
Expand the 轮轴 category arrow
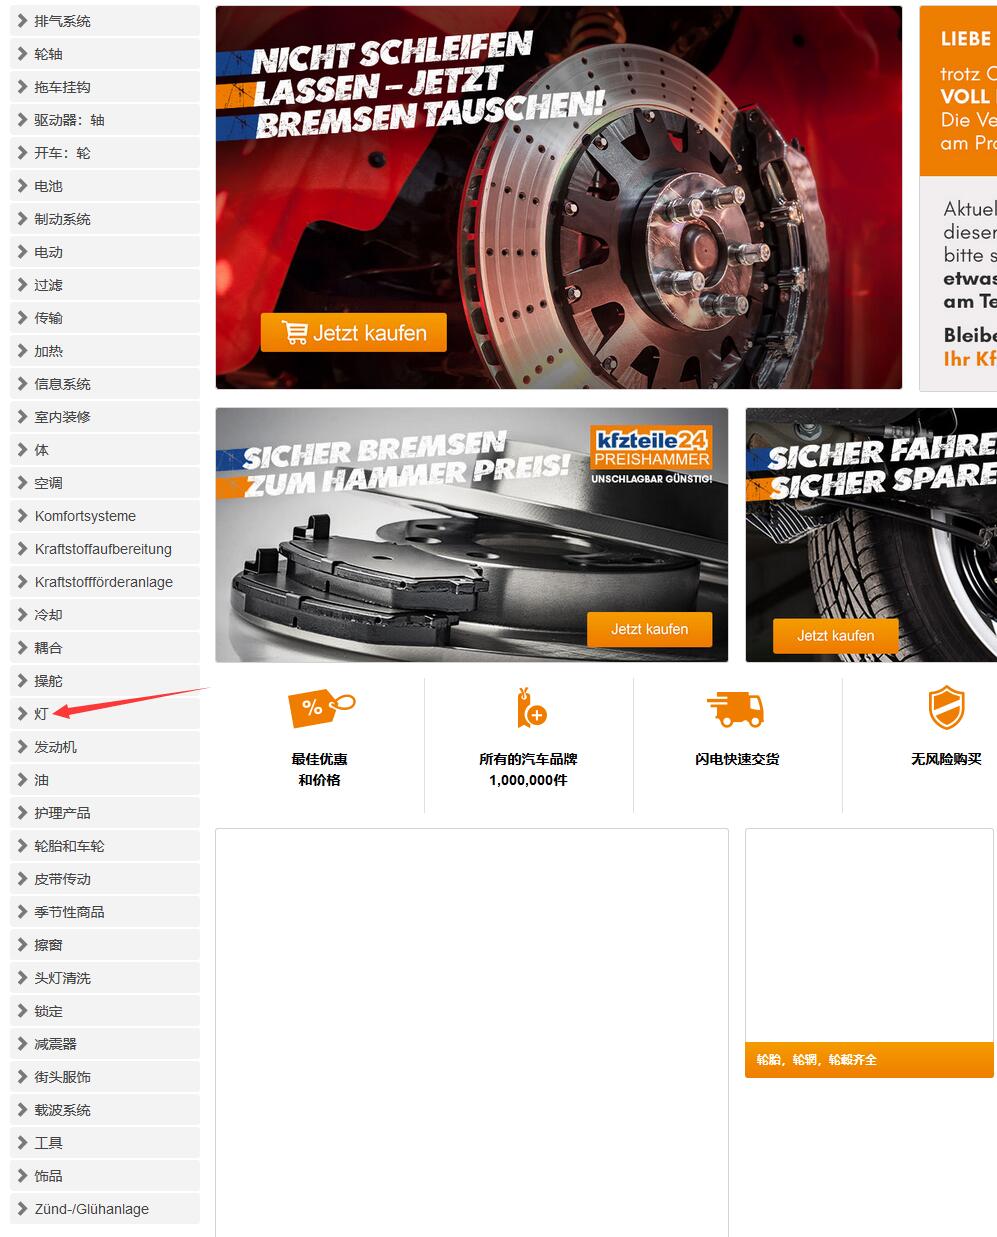[22, 53]
